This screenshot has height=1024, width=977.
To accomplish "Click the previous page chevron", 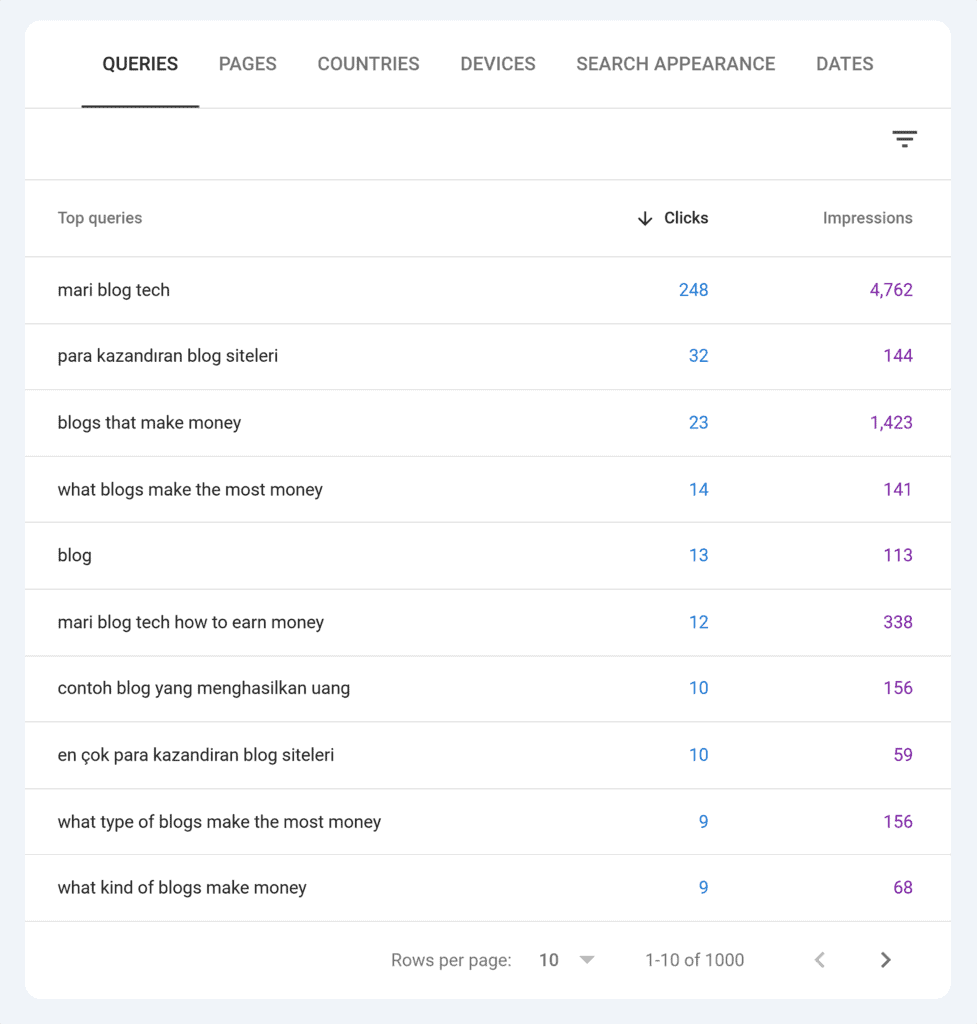I will (819, 959).
